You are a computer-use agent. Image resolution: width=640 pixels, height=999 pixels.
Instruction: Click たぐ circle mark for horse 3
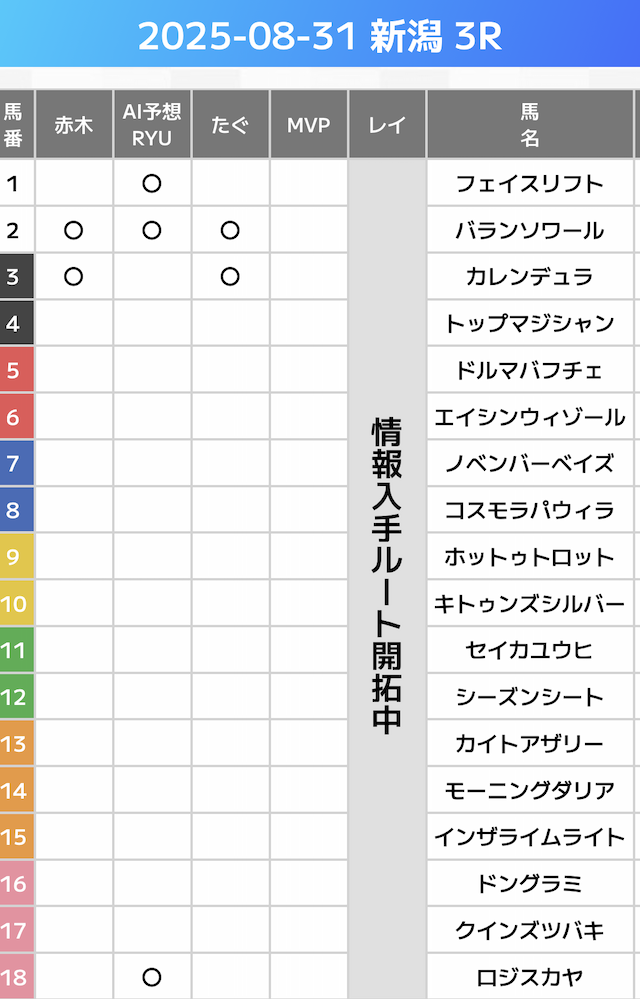click(x=230, y=277)
